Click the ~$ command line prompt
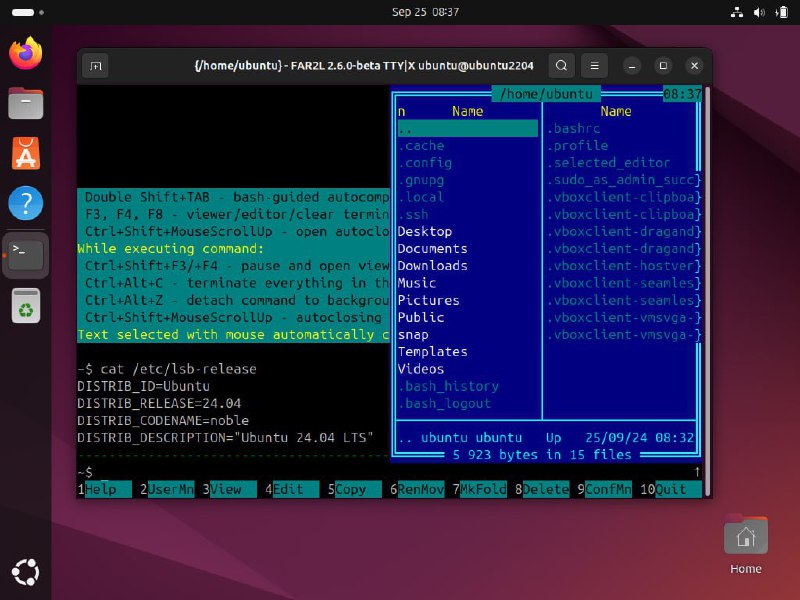Screen dimensions: 800x600 85,472
